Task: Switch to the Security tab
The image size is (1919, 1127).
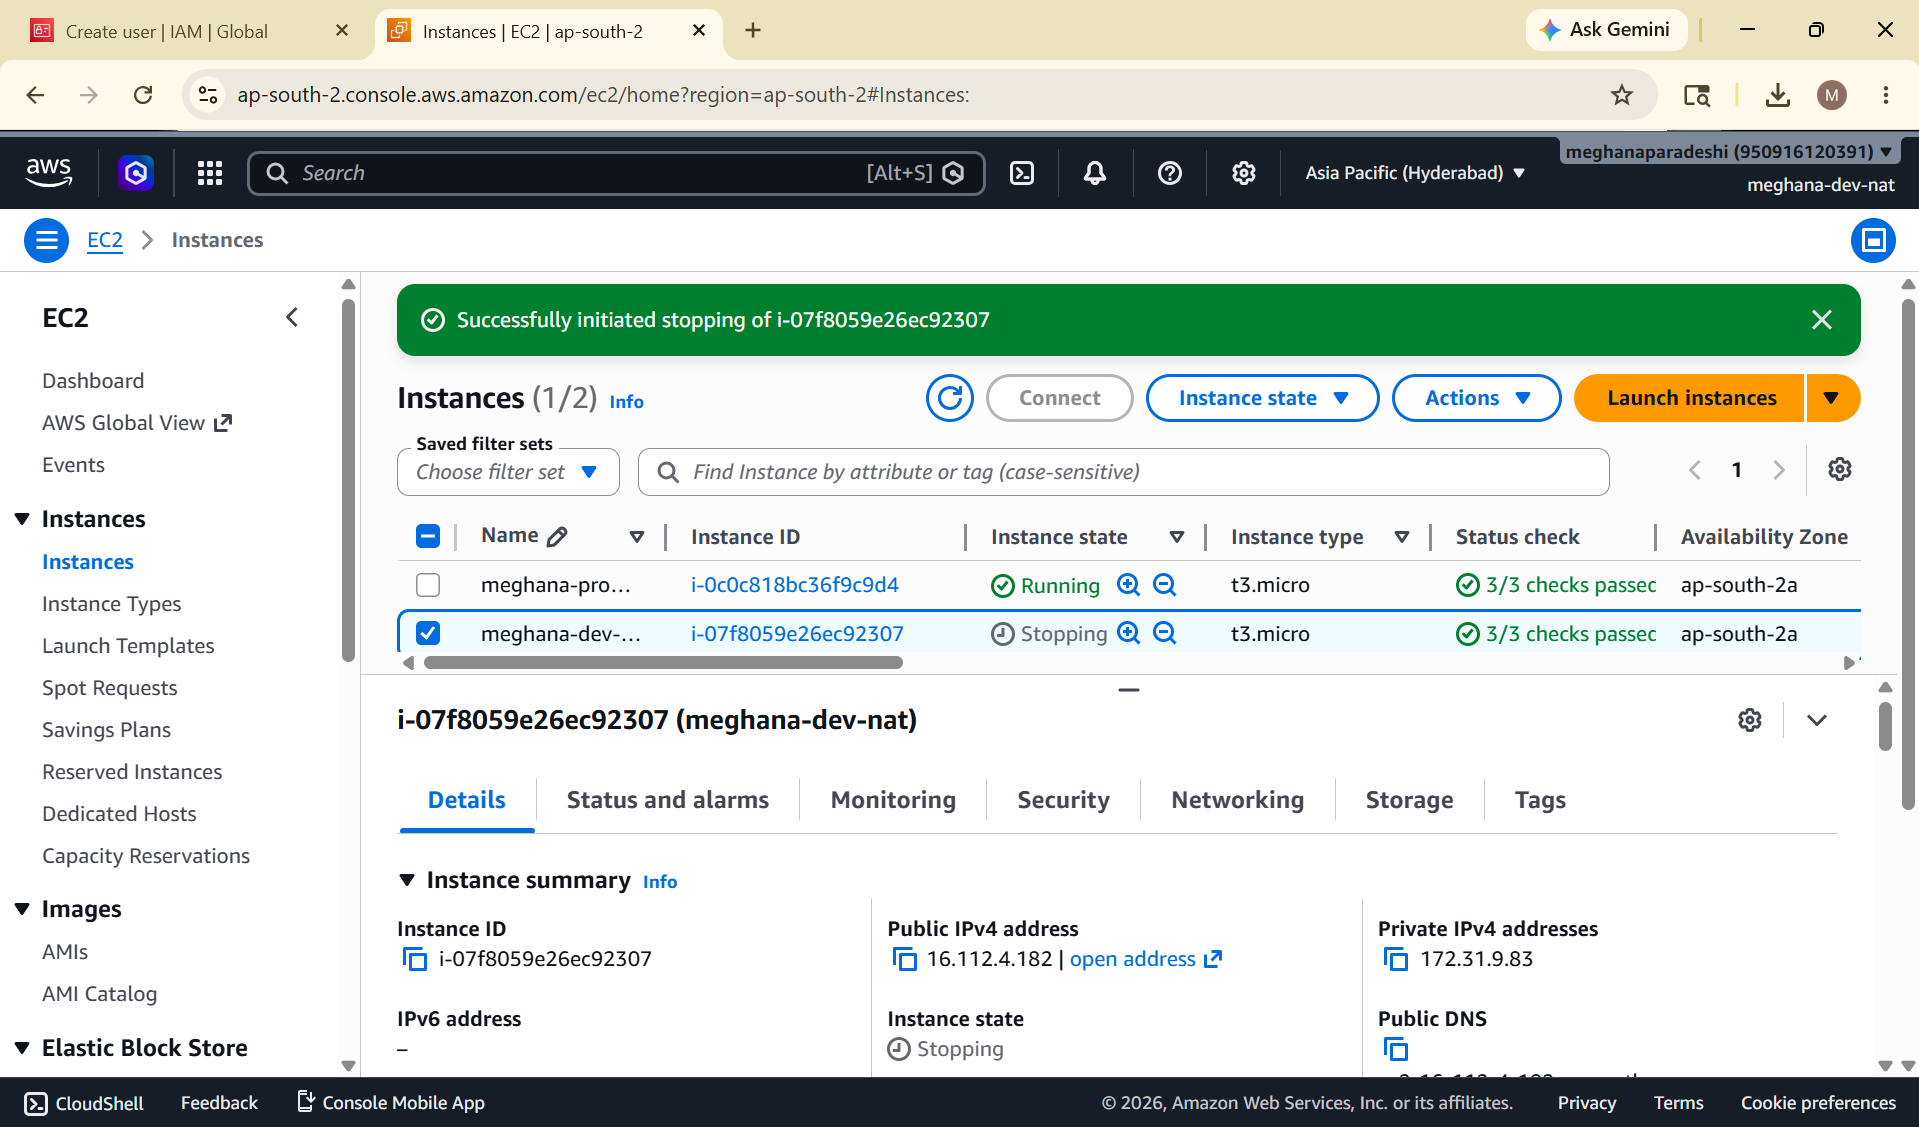Action: [1063, 800]
